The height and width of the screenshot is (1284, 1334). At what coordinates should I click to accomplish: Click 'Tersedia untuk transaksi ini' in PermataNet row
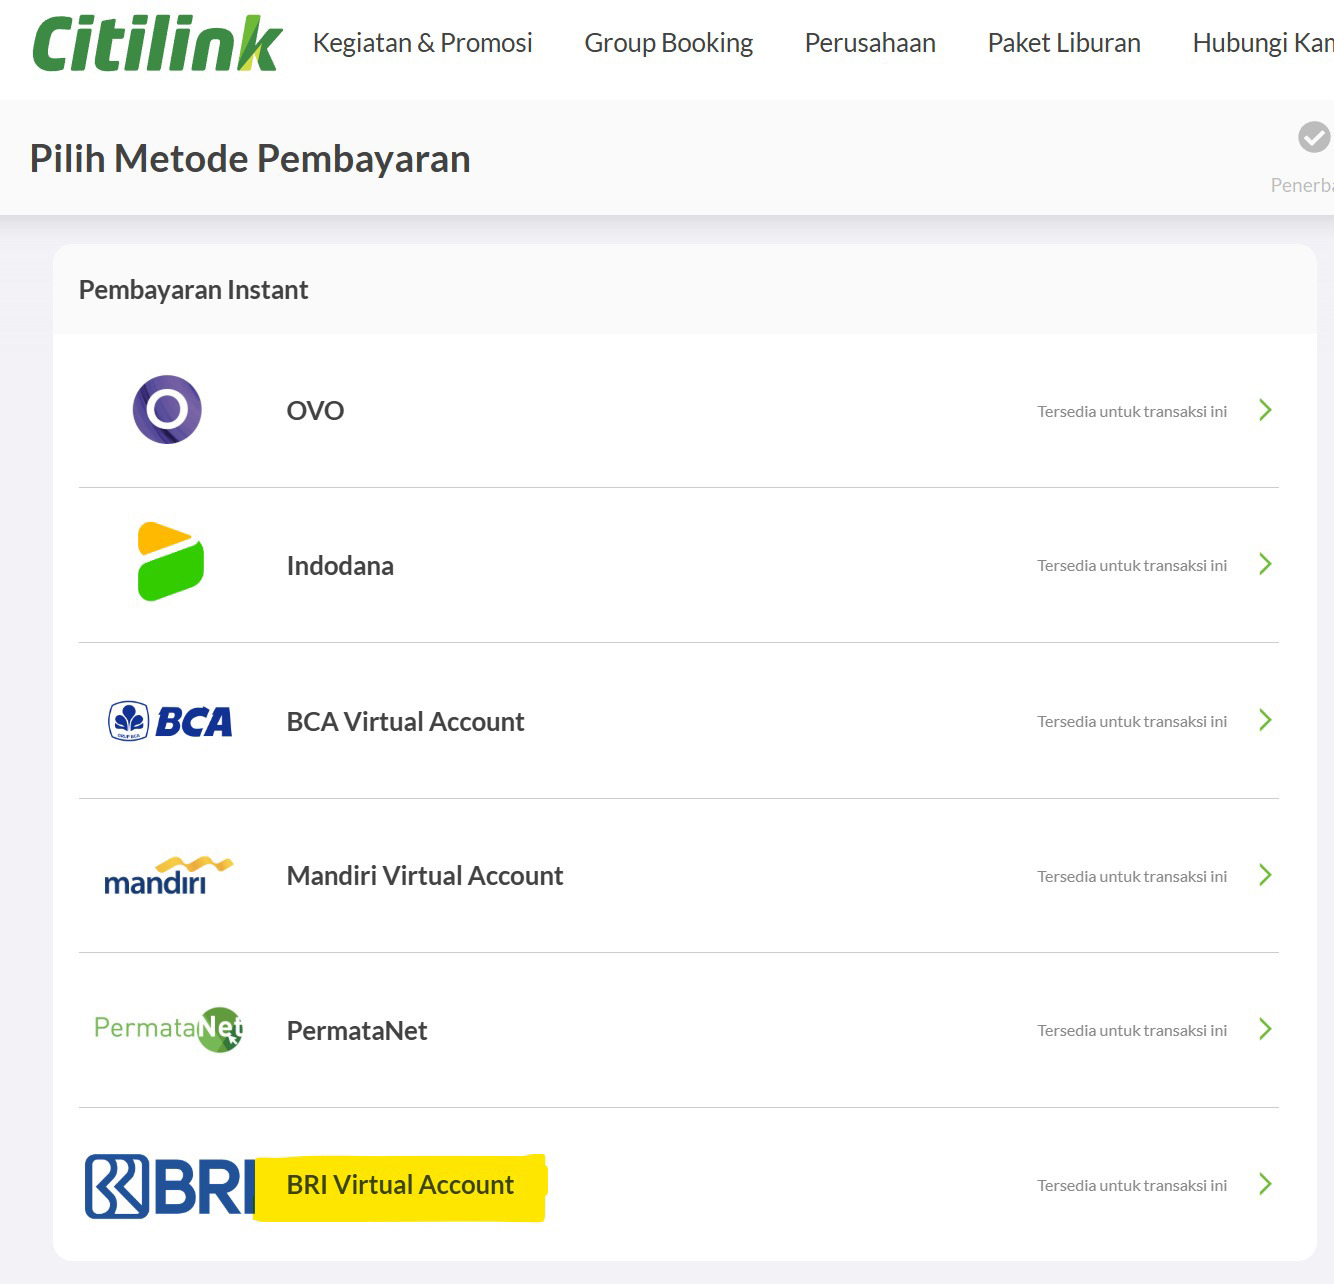[1132, 1030]
